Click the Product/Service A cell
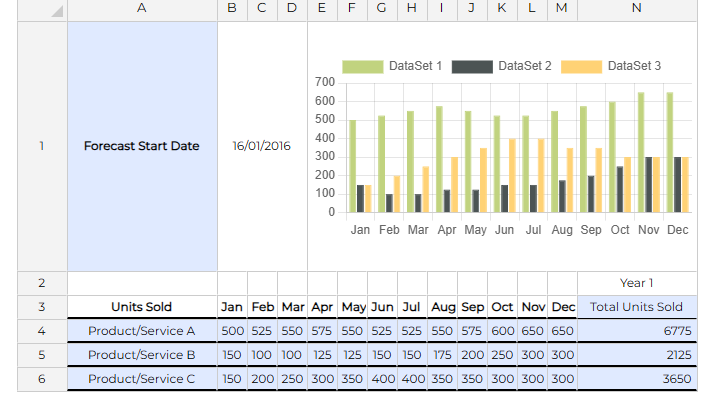Image resolution: width=707 pixels, height=402 pixels. pos(142,331)
